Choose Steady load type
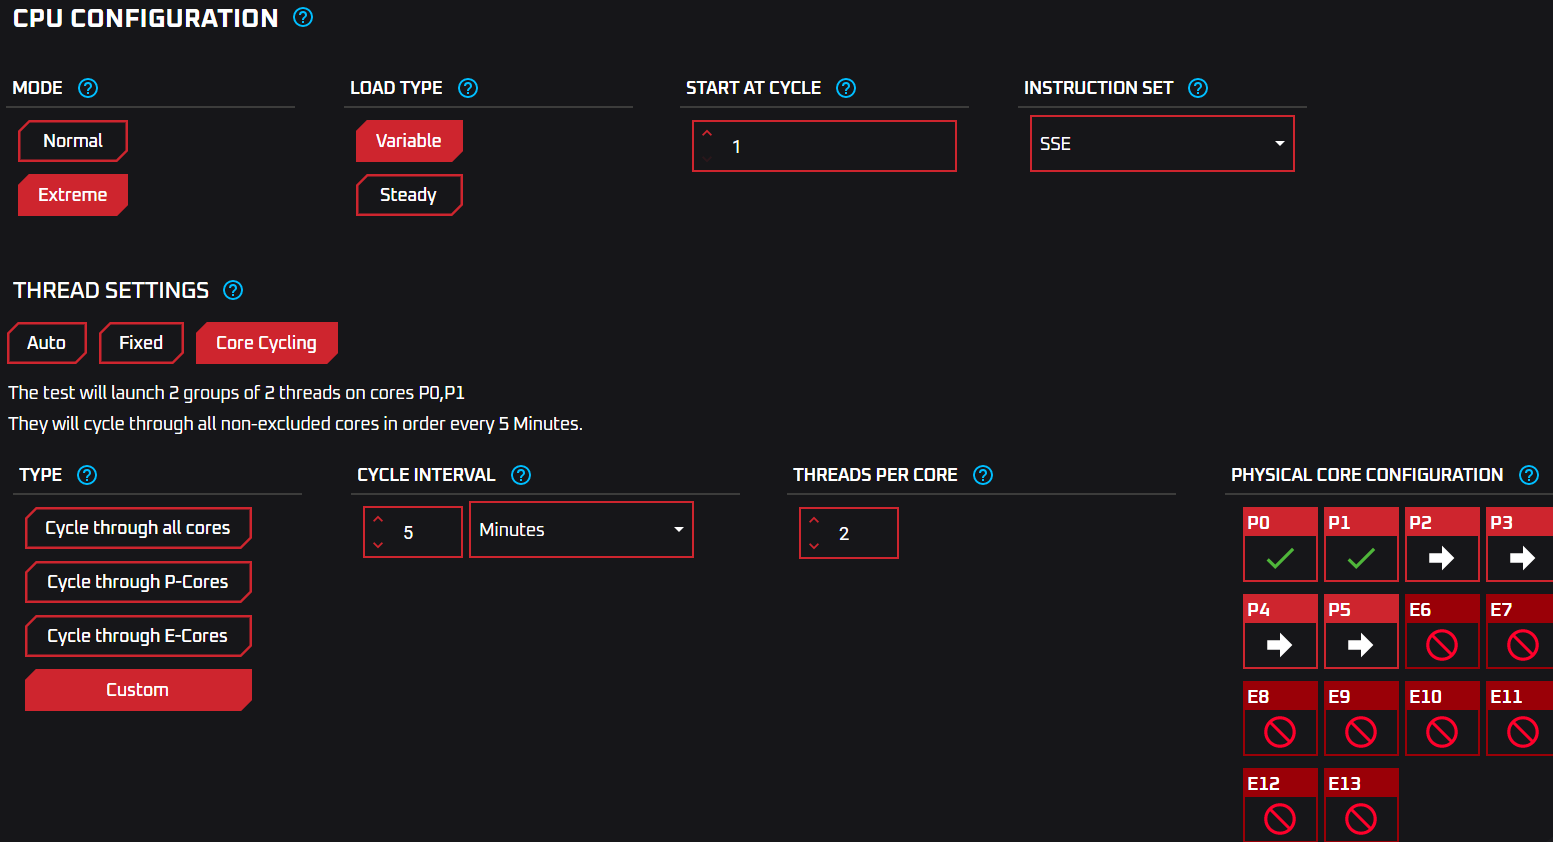Screen dimensions: 1553x842 pos(409,195)
